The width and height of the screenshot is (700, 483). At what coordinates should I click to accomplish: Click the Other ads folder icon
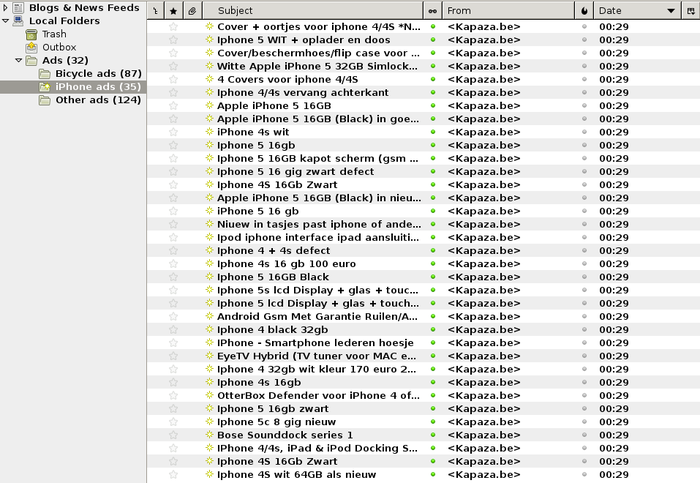click(x=45, y=100)
